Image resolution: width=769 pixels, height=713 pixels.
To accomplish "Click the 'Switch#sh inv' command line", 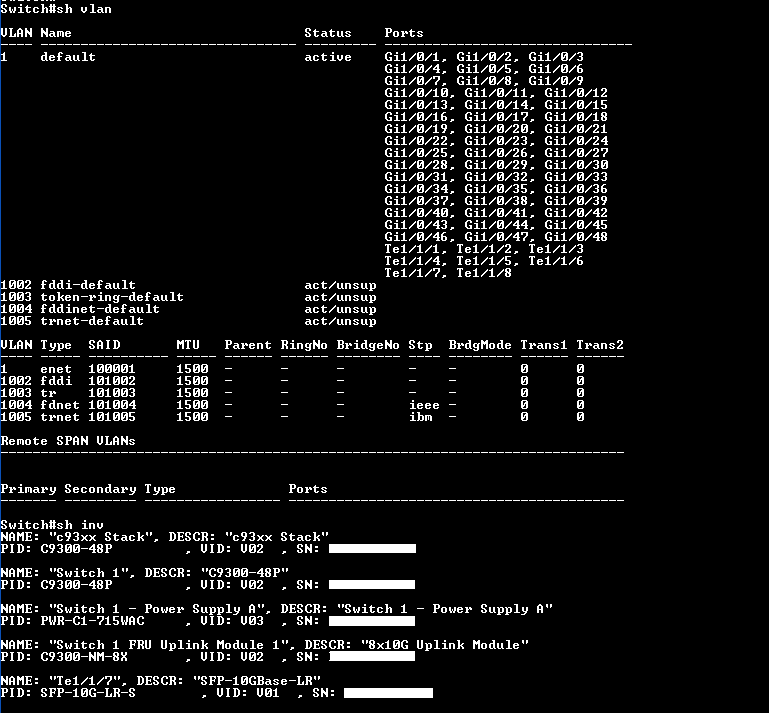I will (52, 525).
